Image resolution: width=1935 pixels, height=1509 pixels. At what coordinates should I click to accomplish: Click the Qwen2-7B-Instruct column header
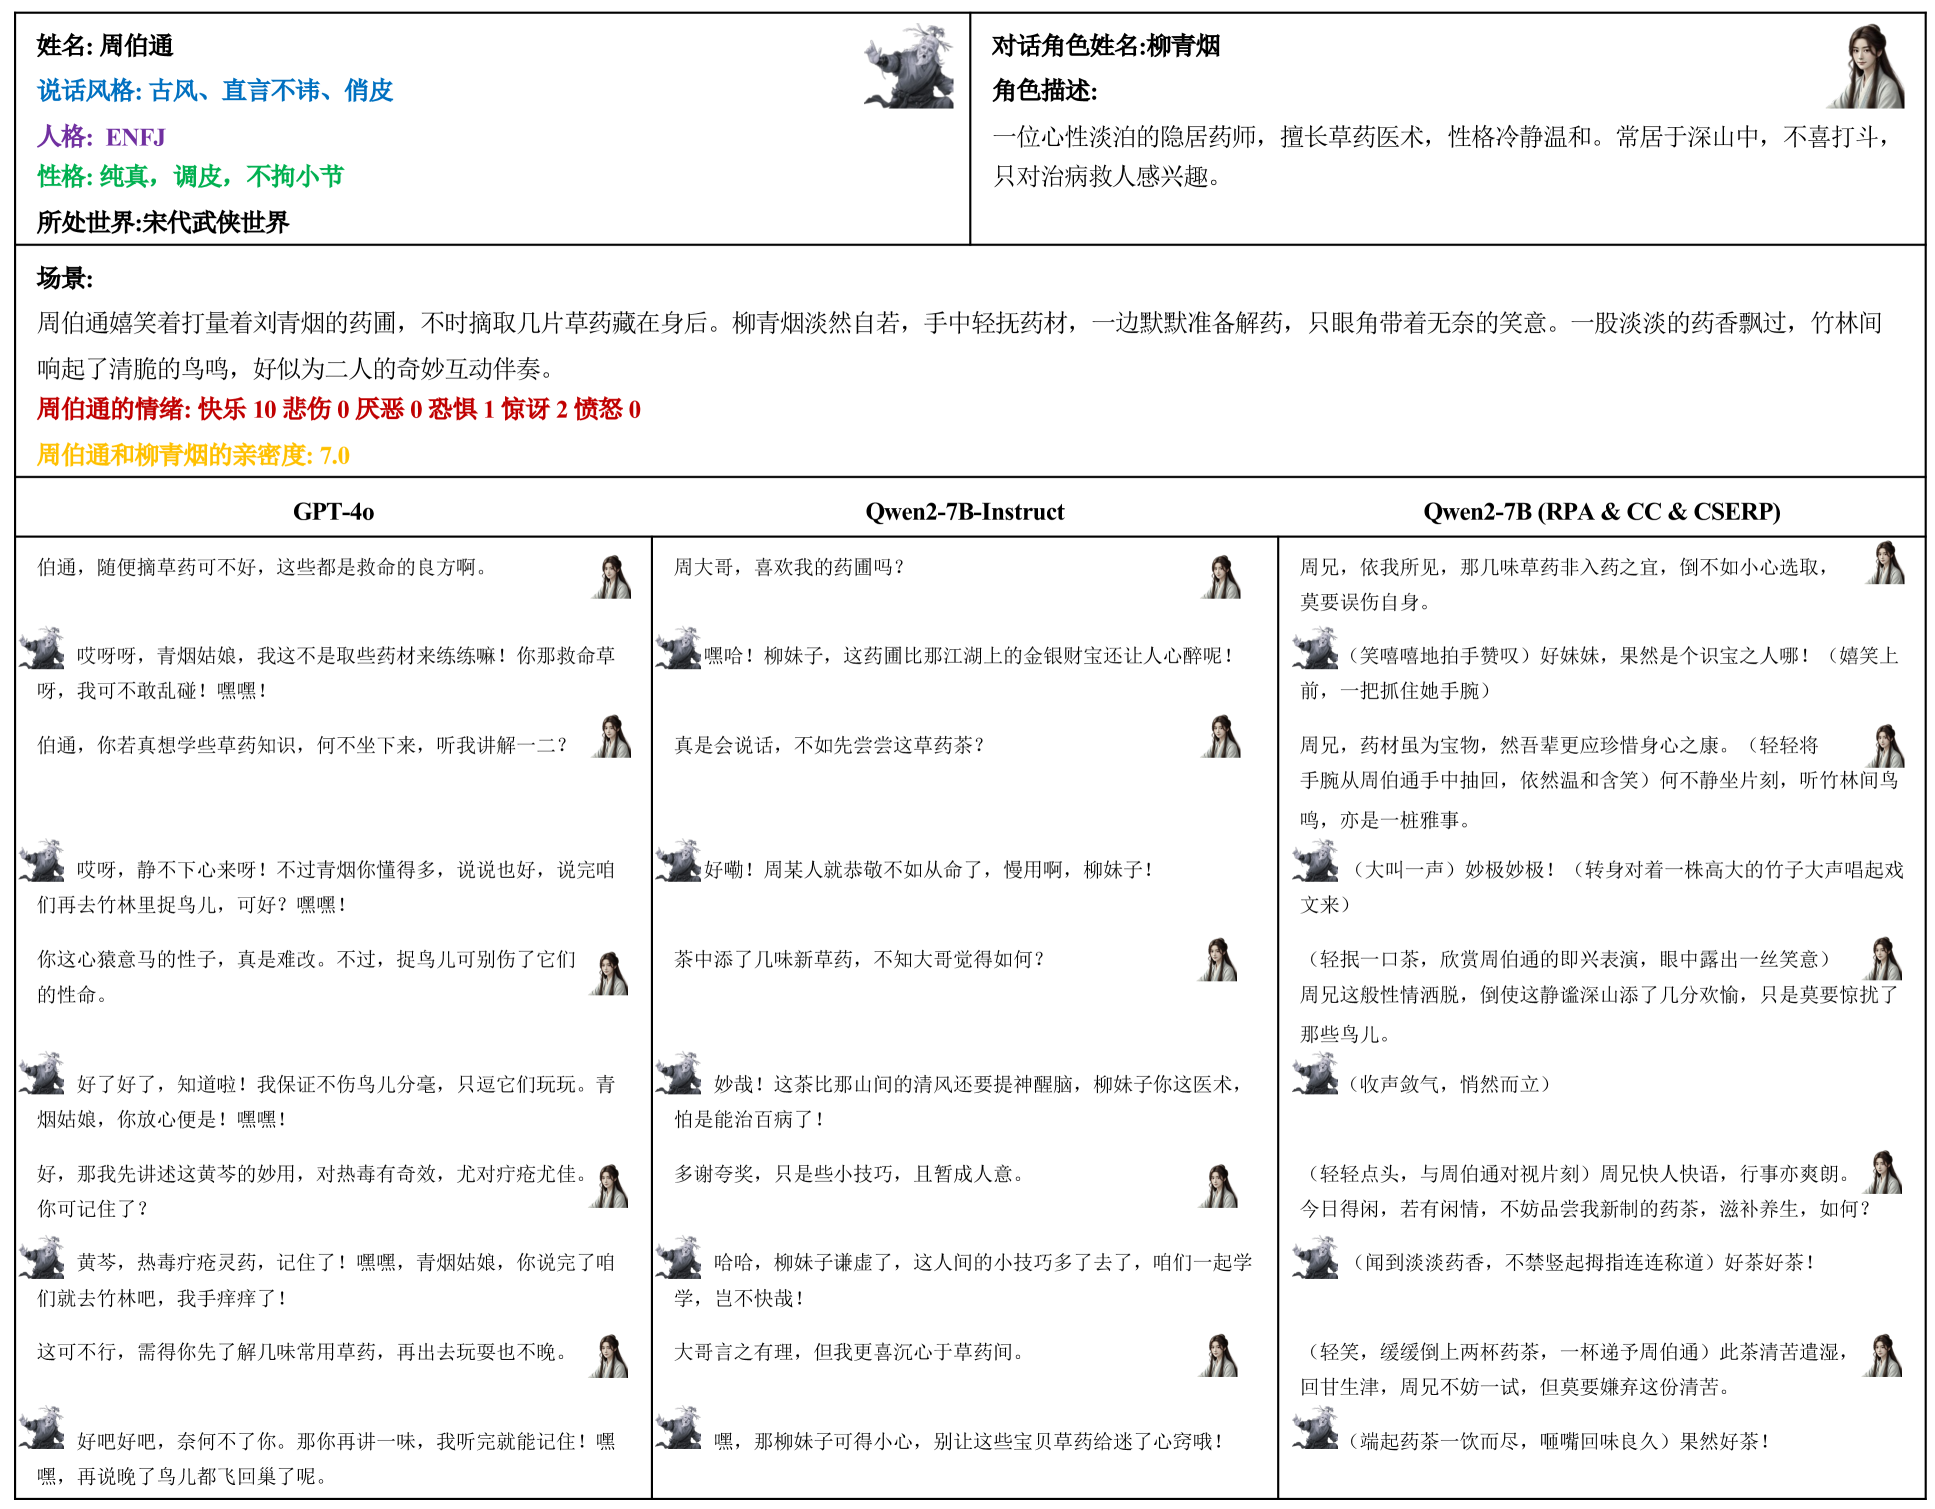964,512
